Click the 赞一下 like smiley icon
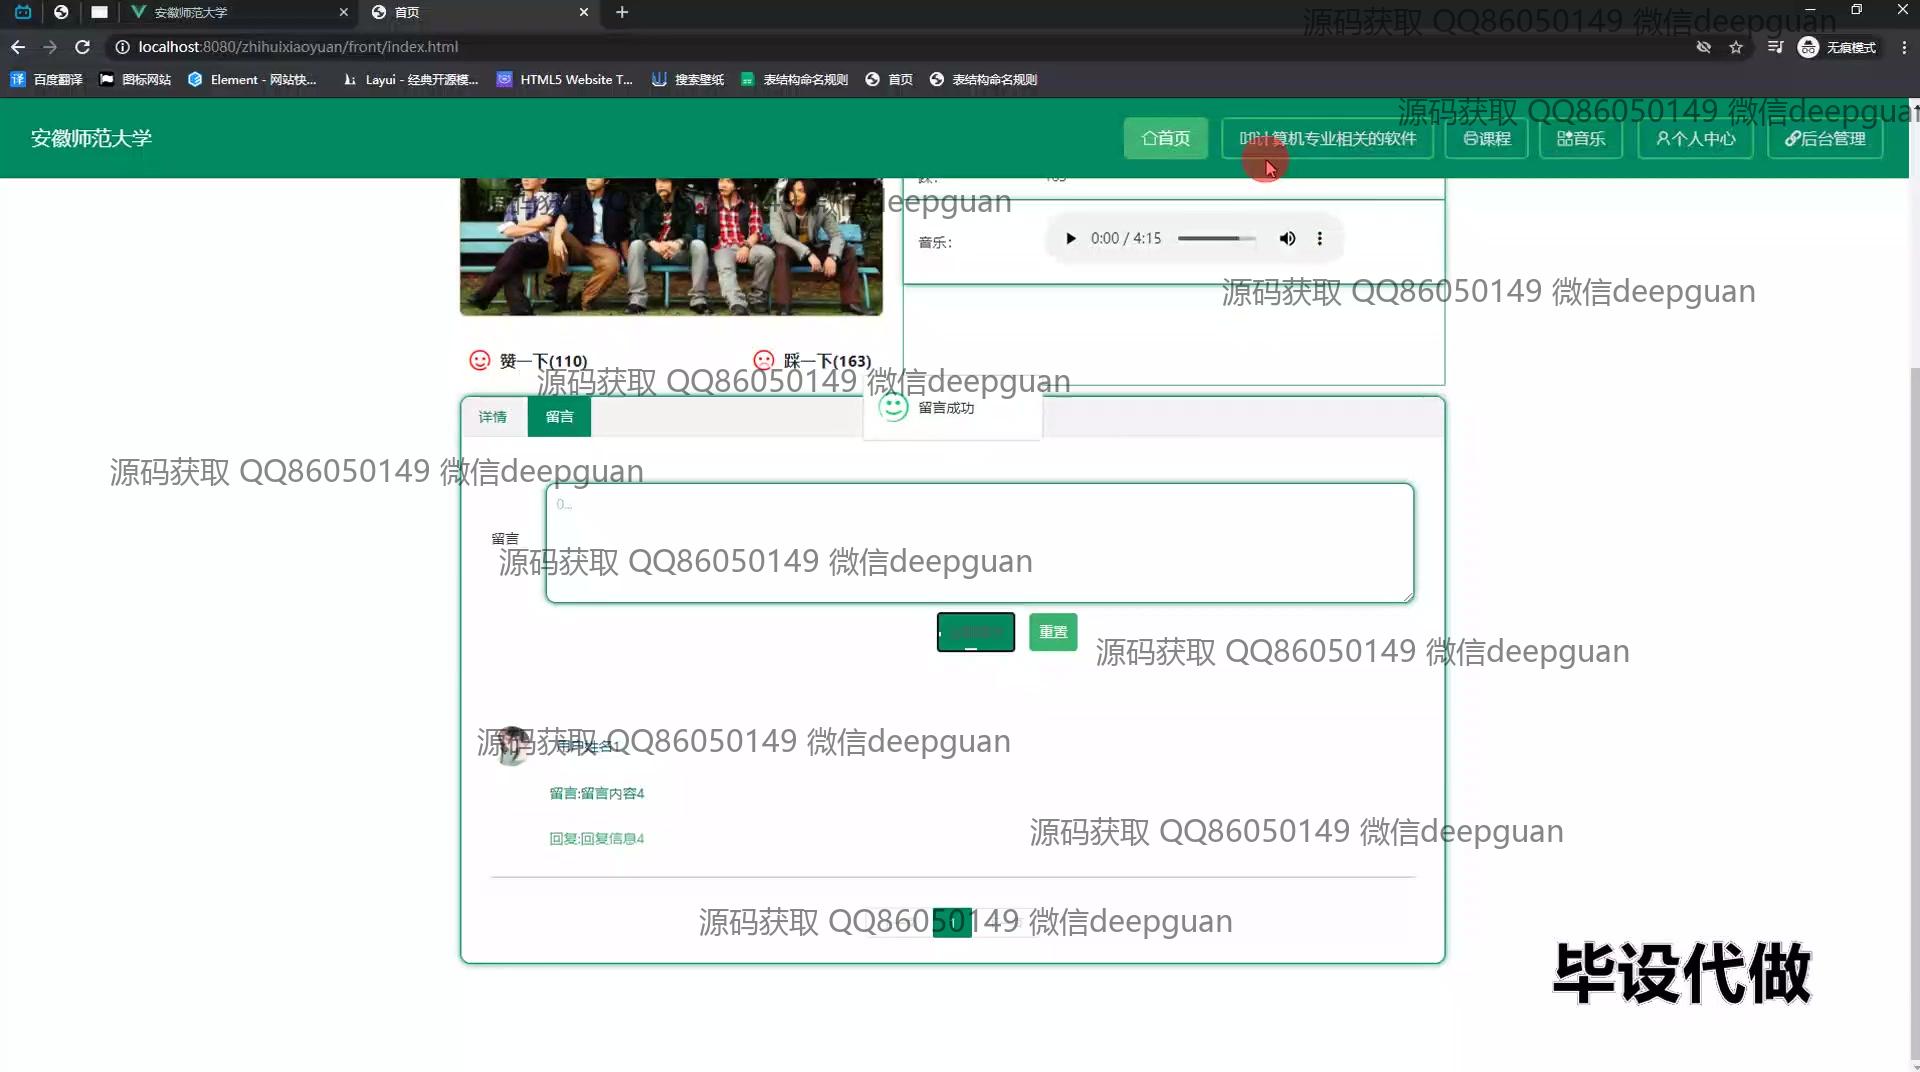 [480, 360]
